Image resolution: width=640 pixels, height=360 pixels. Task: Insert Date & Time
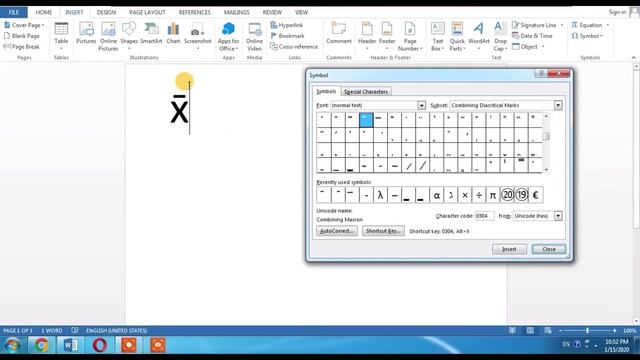[532, 36]
